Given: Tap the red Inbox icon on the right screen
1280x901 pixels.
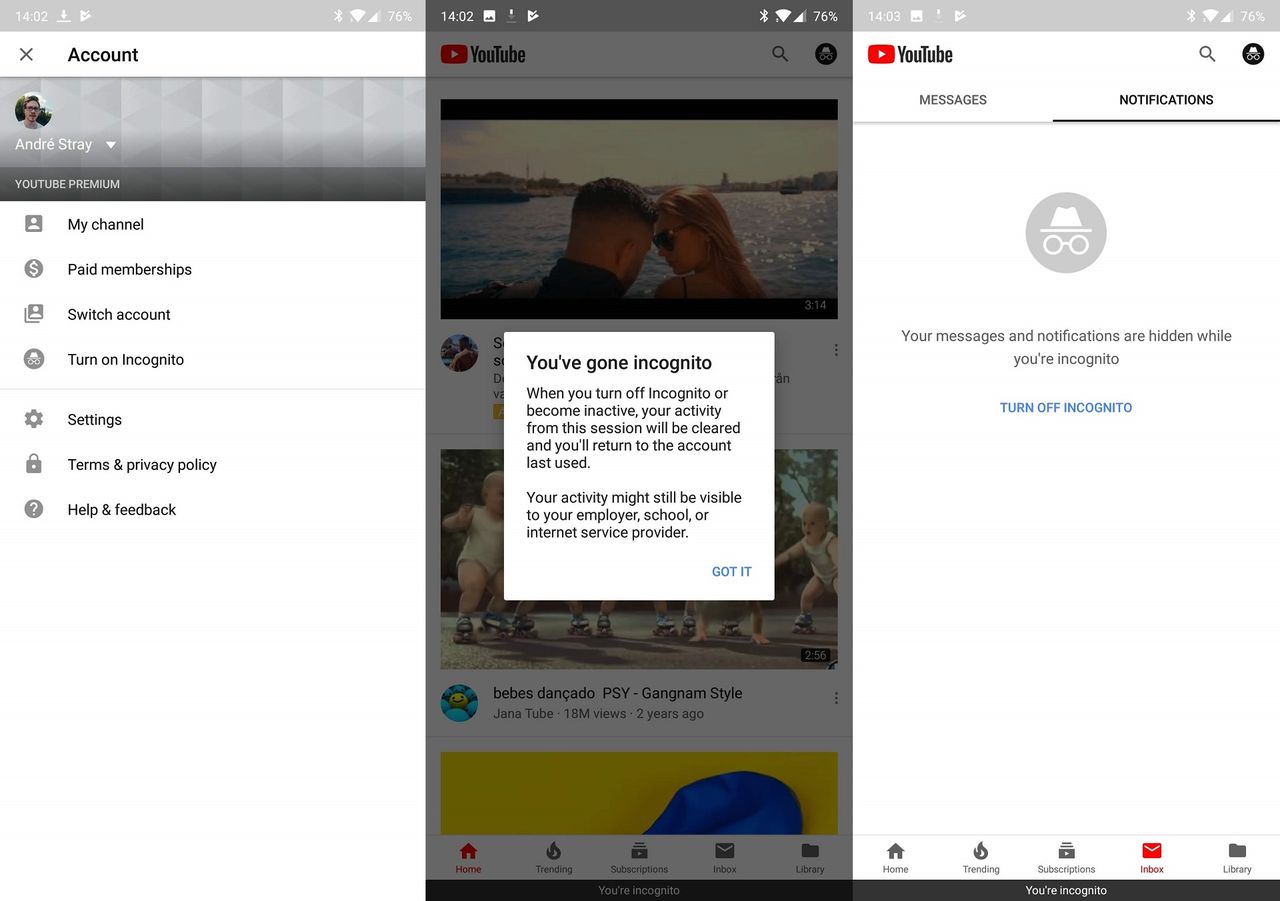Looking at the screenshot, I should 1152,851.
